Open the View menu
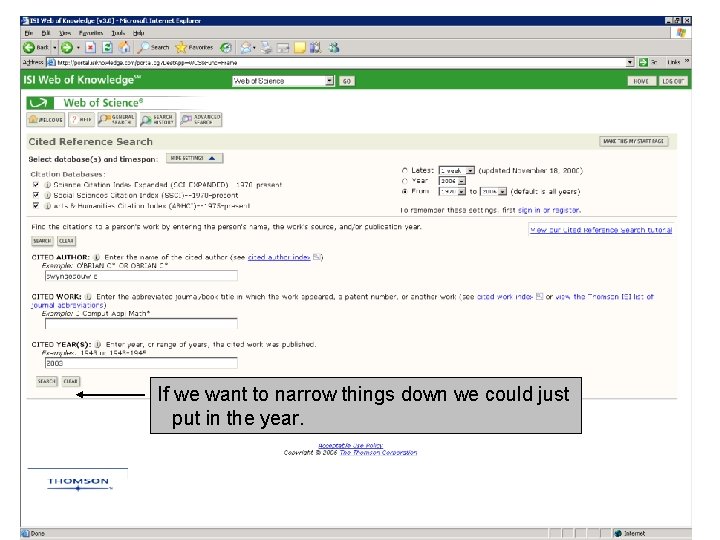This screenshot has width=720, height=540. click(x=65, y=33)
